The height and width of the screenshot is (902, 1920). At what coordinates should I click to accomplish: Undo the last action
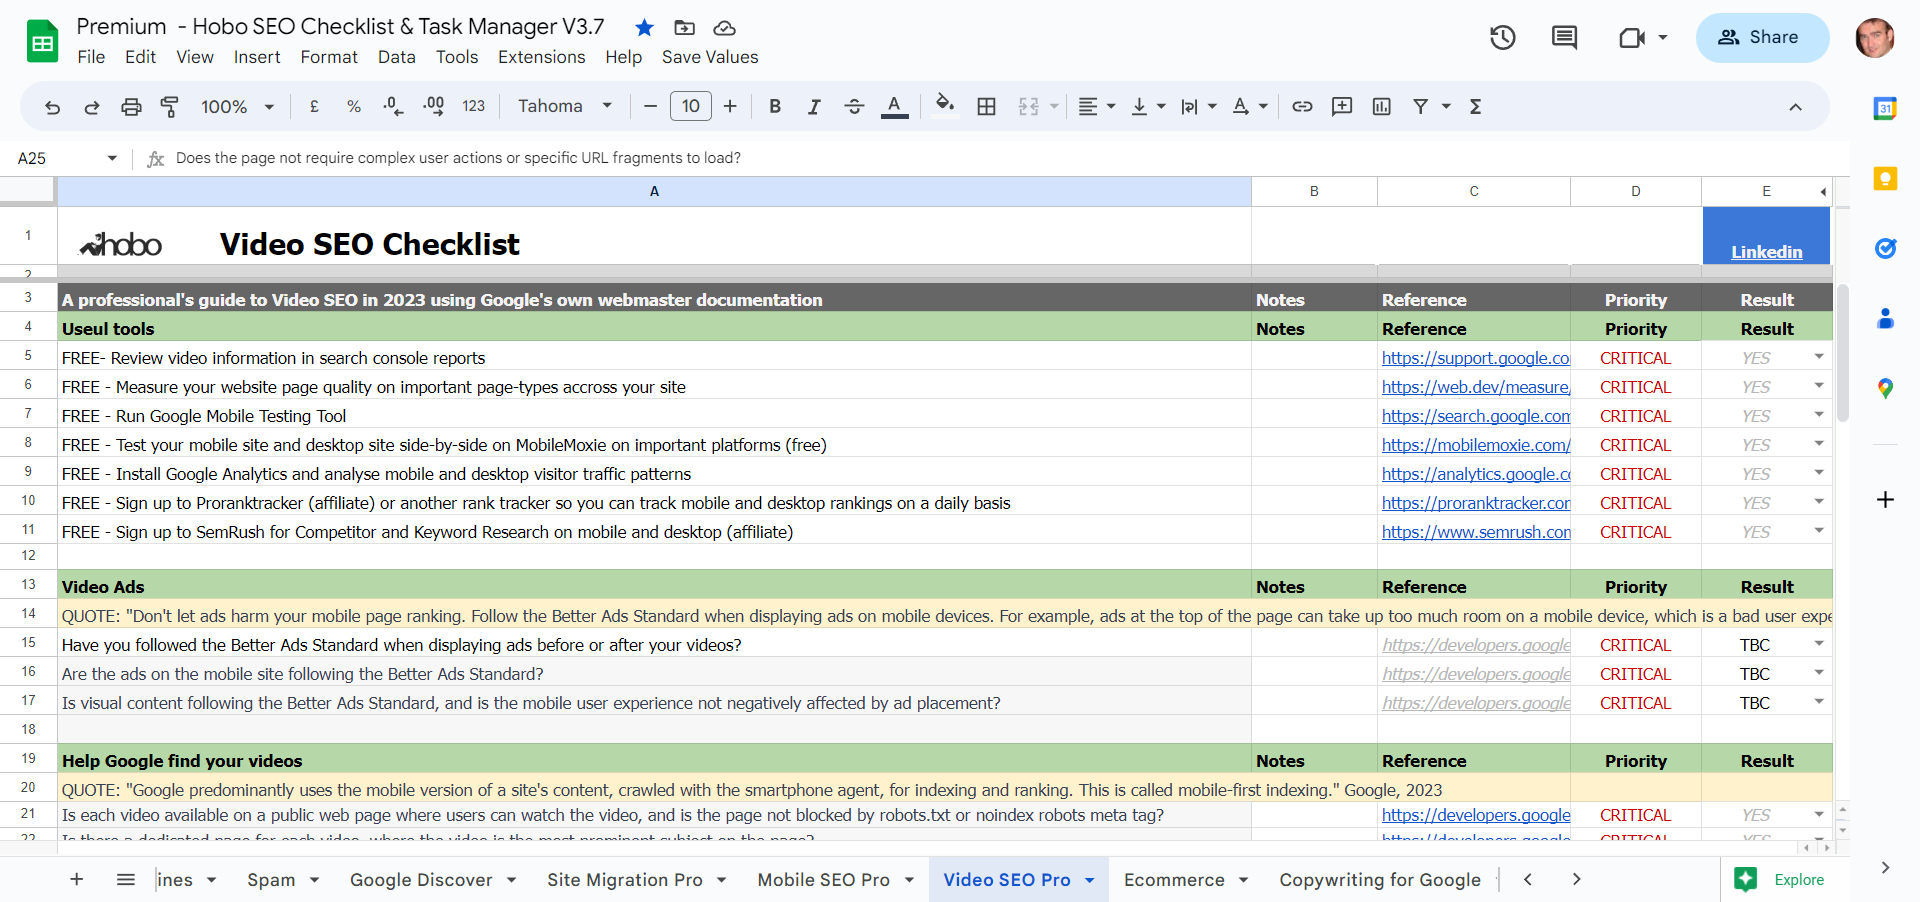[x=53, y=107]
